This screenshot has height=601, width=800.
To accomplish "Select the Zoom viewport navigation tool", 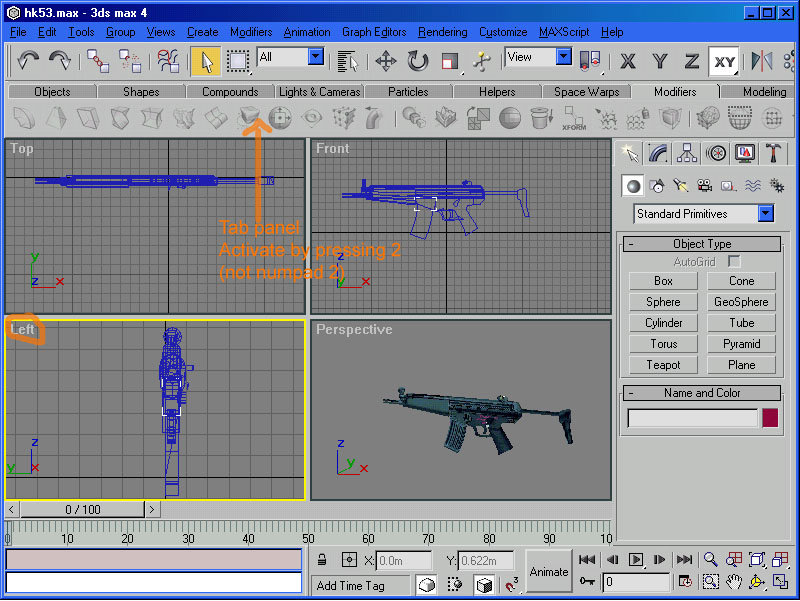I will [710, 560].
